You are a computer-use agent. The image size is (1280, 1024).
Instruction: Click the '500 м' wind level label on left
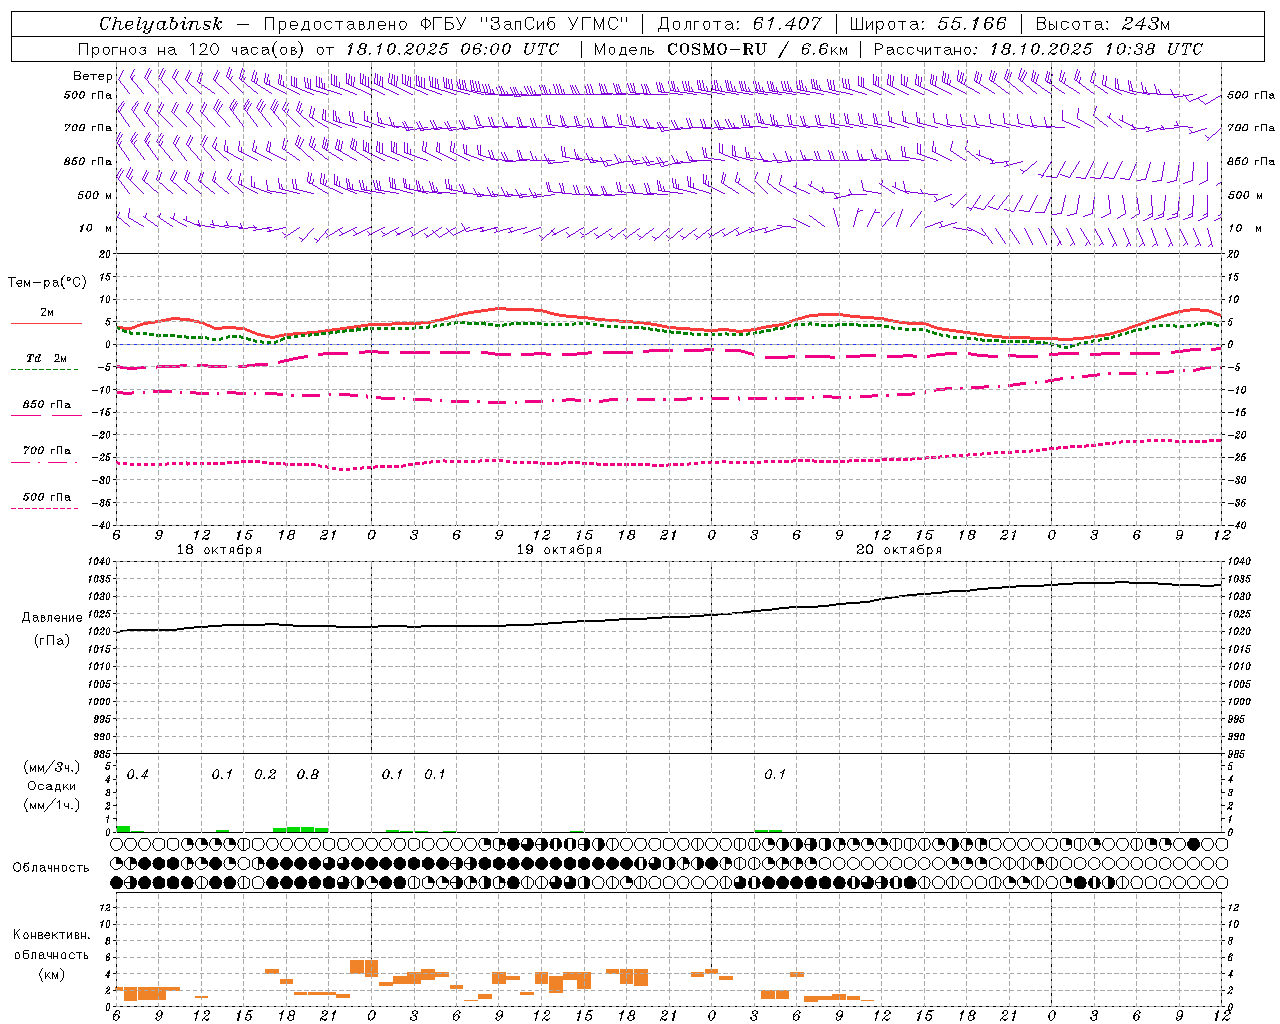pos(95,196)
